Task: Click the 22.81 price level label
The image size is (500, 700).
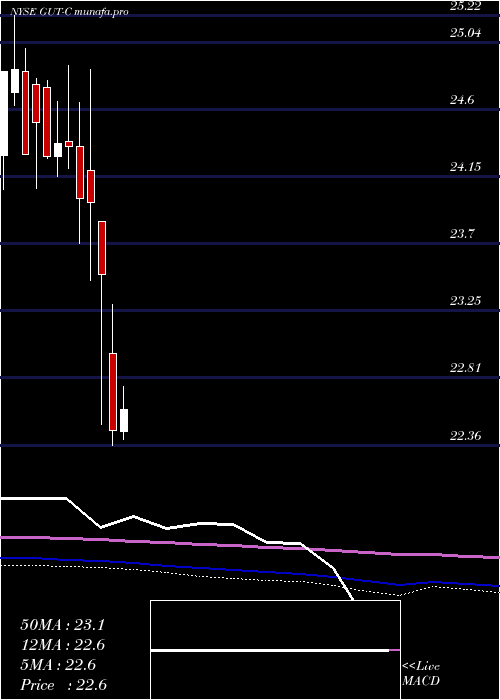Action: click(465, 368)
